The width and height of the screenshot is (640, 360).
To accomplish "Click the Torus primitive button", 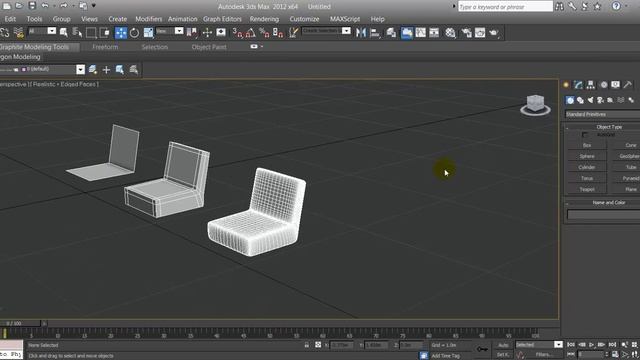I will pyautogui.click(x=587, y=178).
